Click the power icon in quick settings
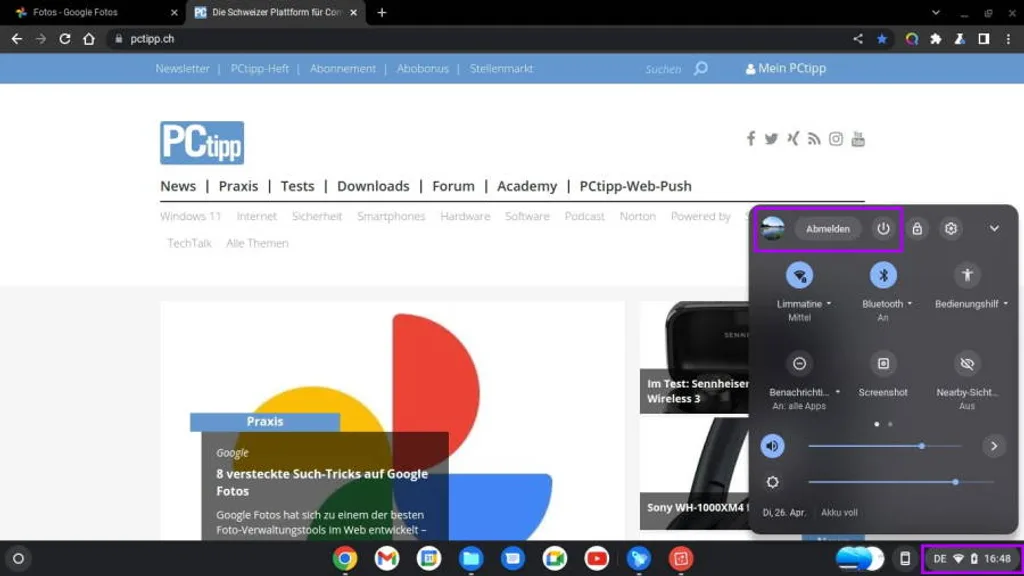1024x576 pixels. click(x=883, y=229)
